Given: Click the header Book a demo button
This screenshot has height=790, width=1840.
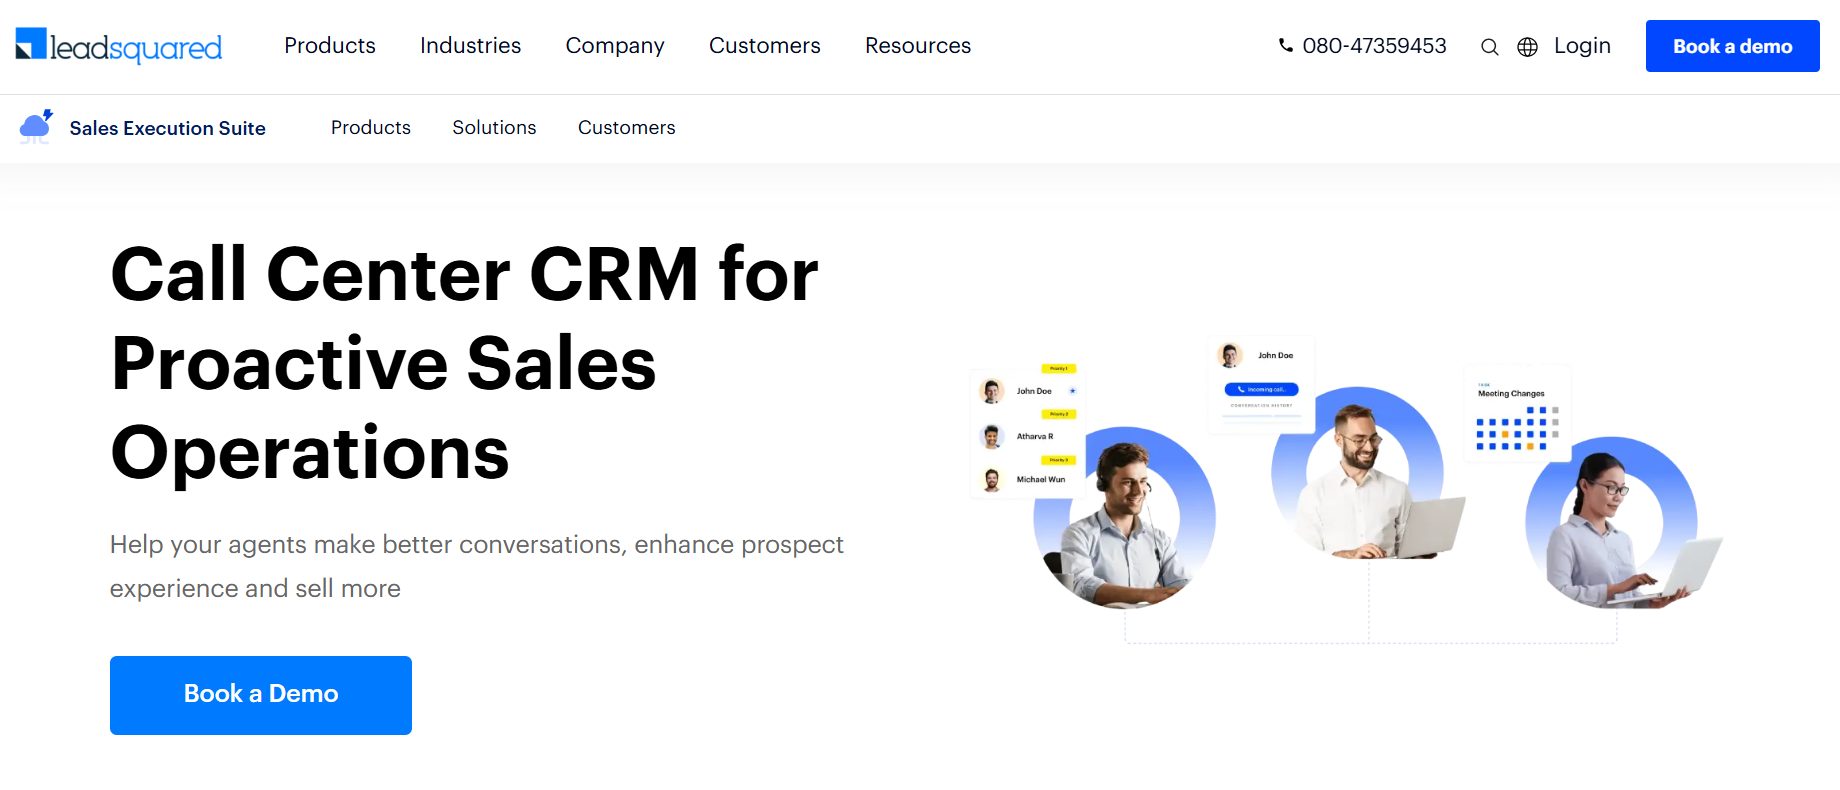Looking at the screenshot, I should [1732, 46].
